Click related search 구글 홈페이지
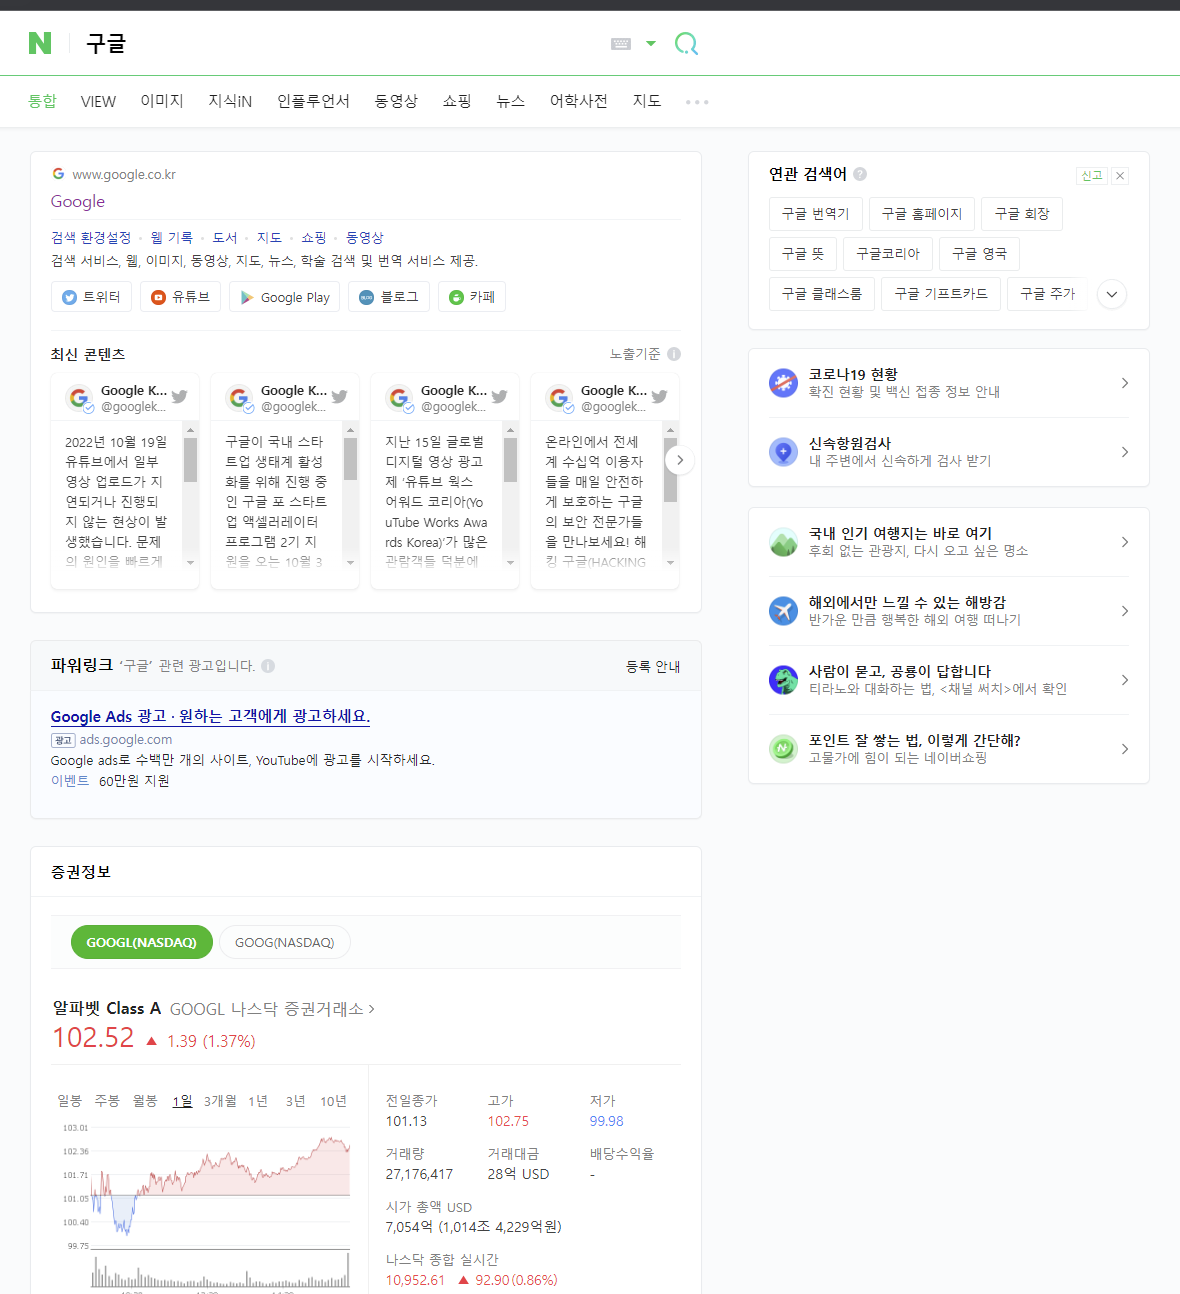 pos(921,214)
